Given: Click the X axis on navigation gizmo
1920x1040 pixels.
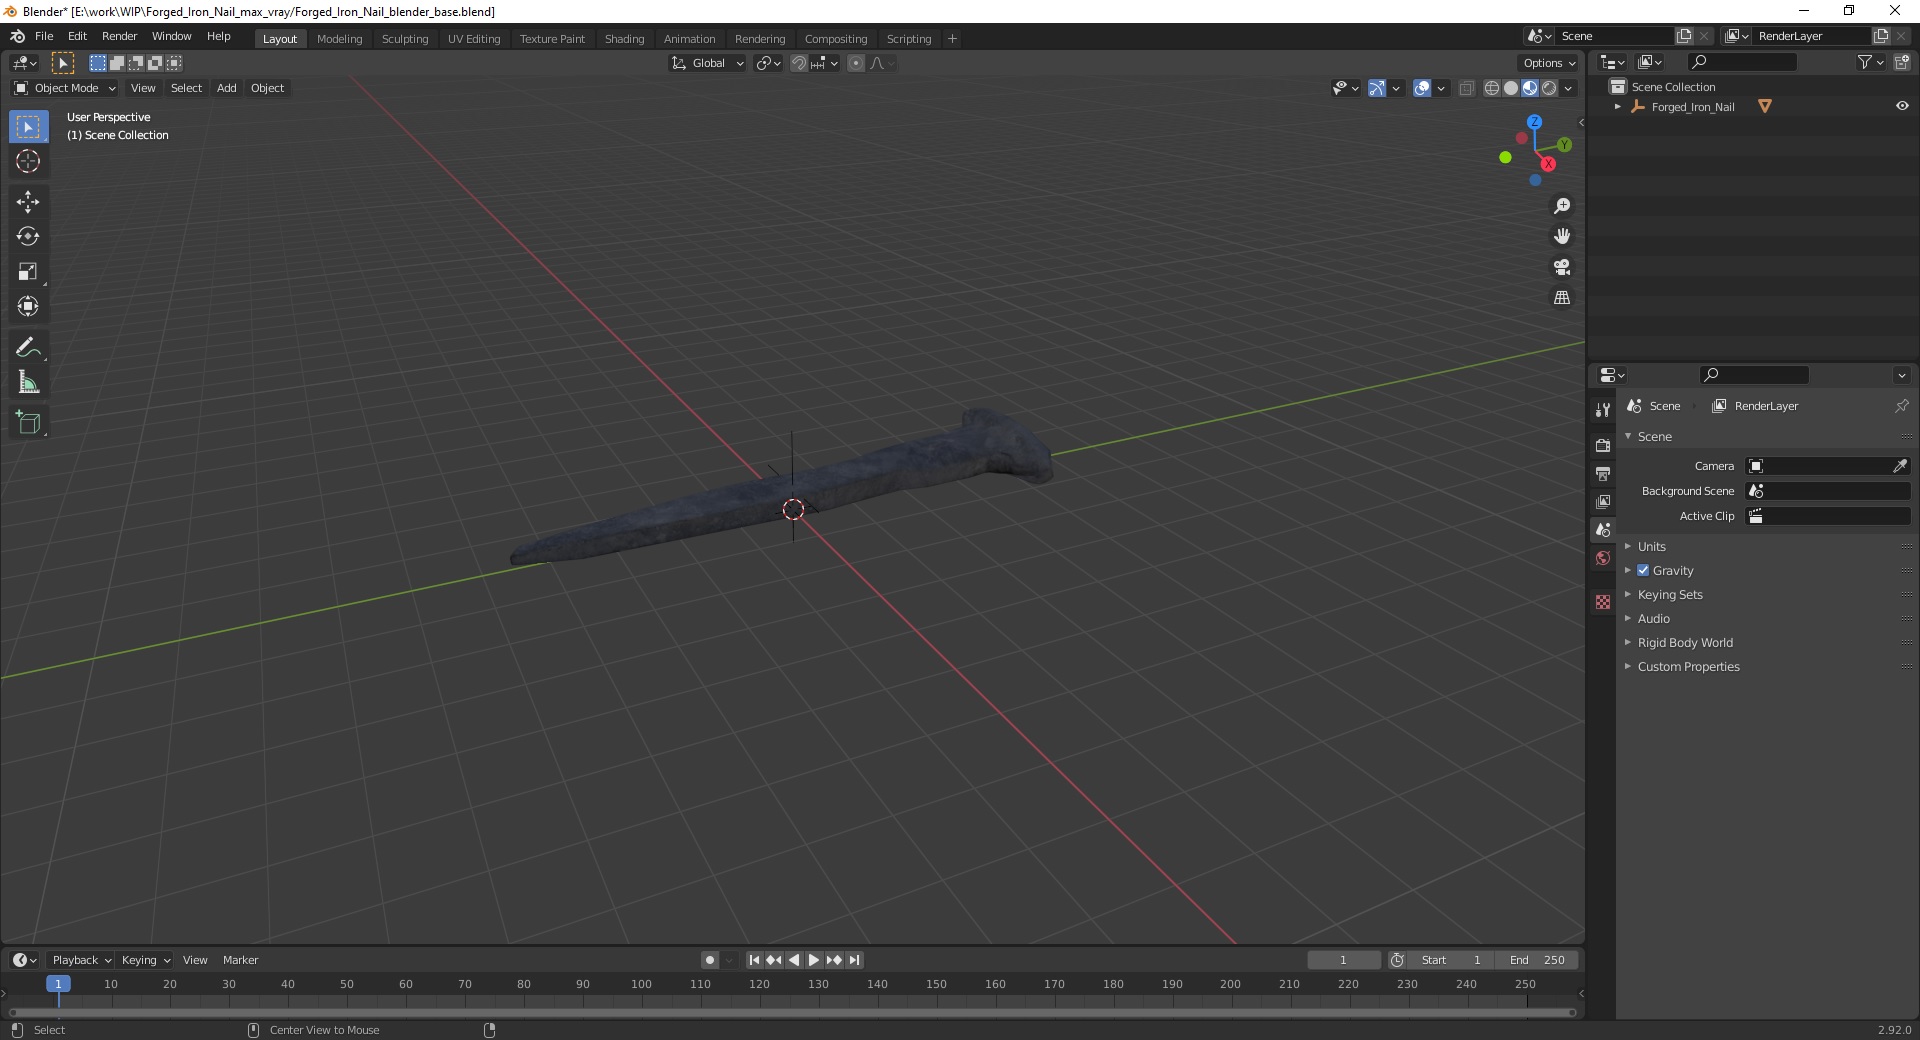Looking at the screenshot, I should (x=1548, y=164).
